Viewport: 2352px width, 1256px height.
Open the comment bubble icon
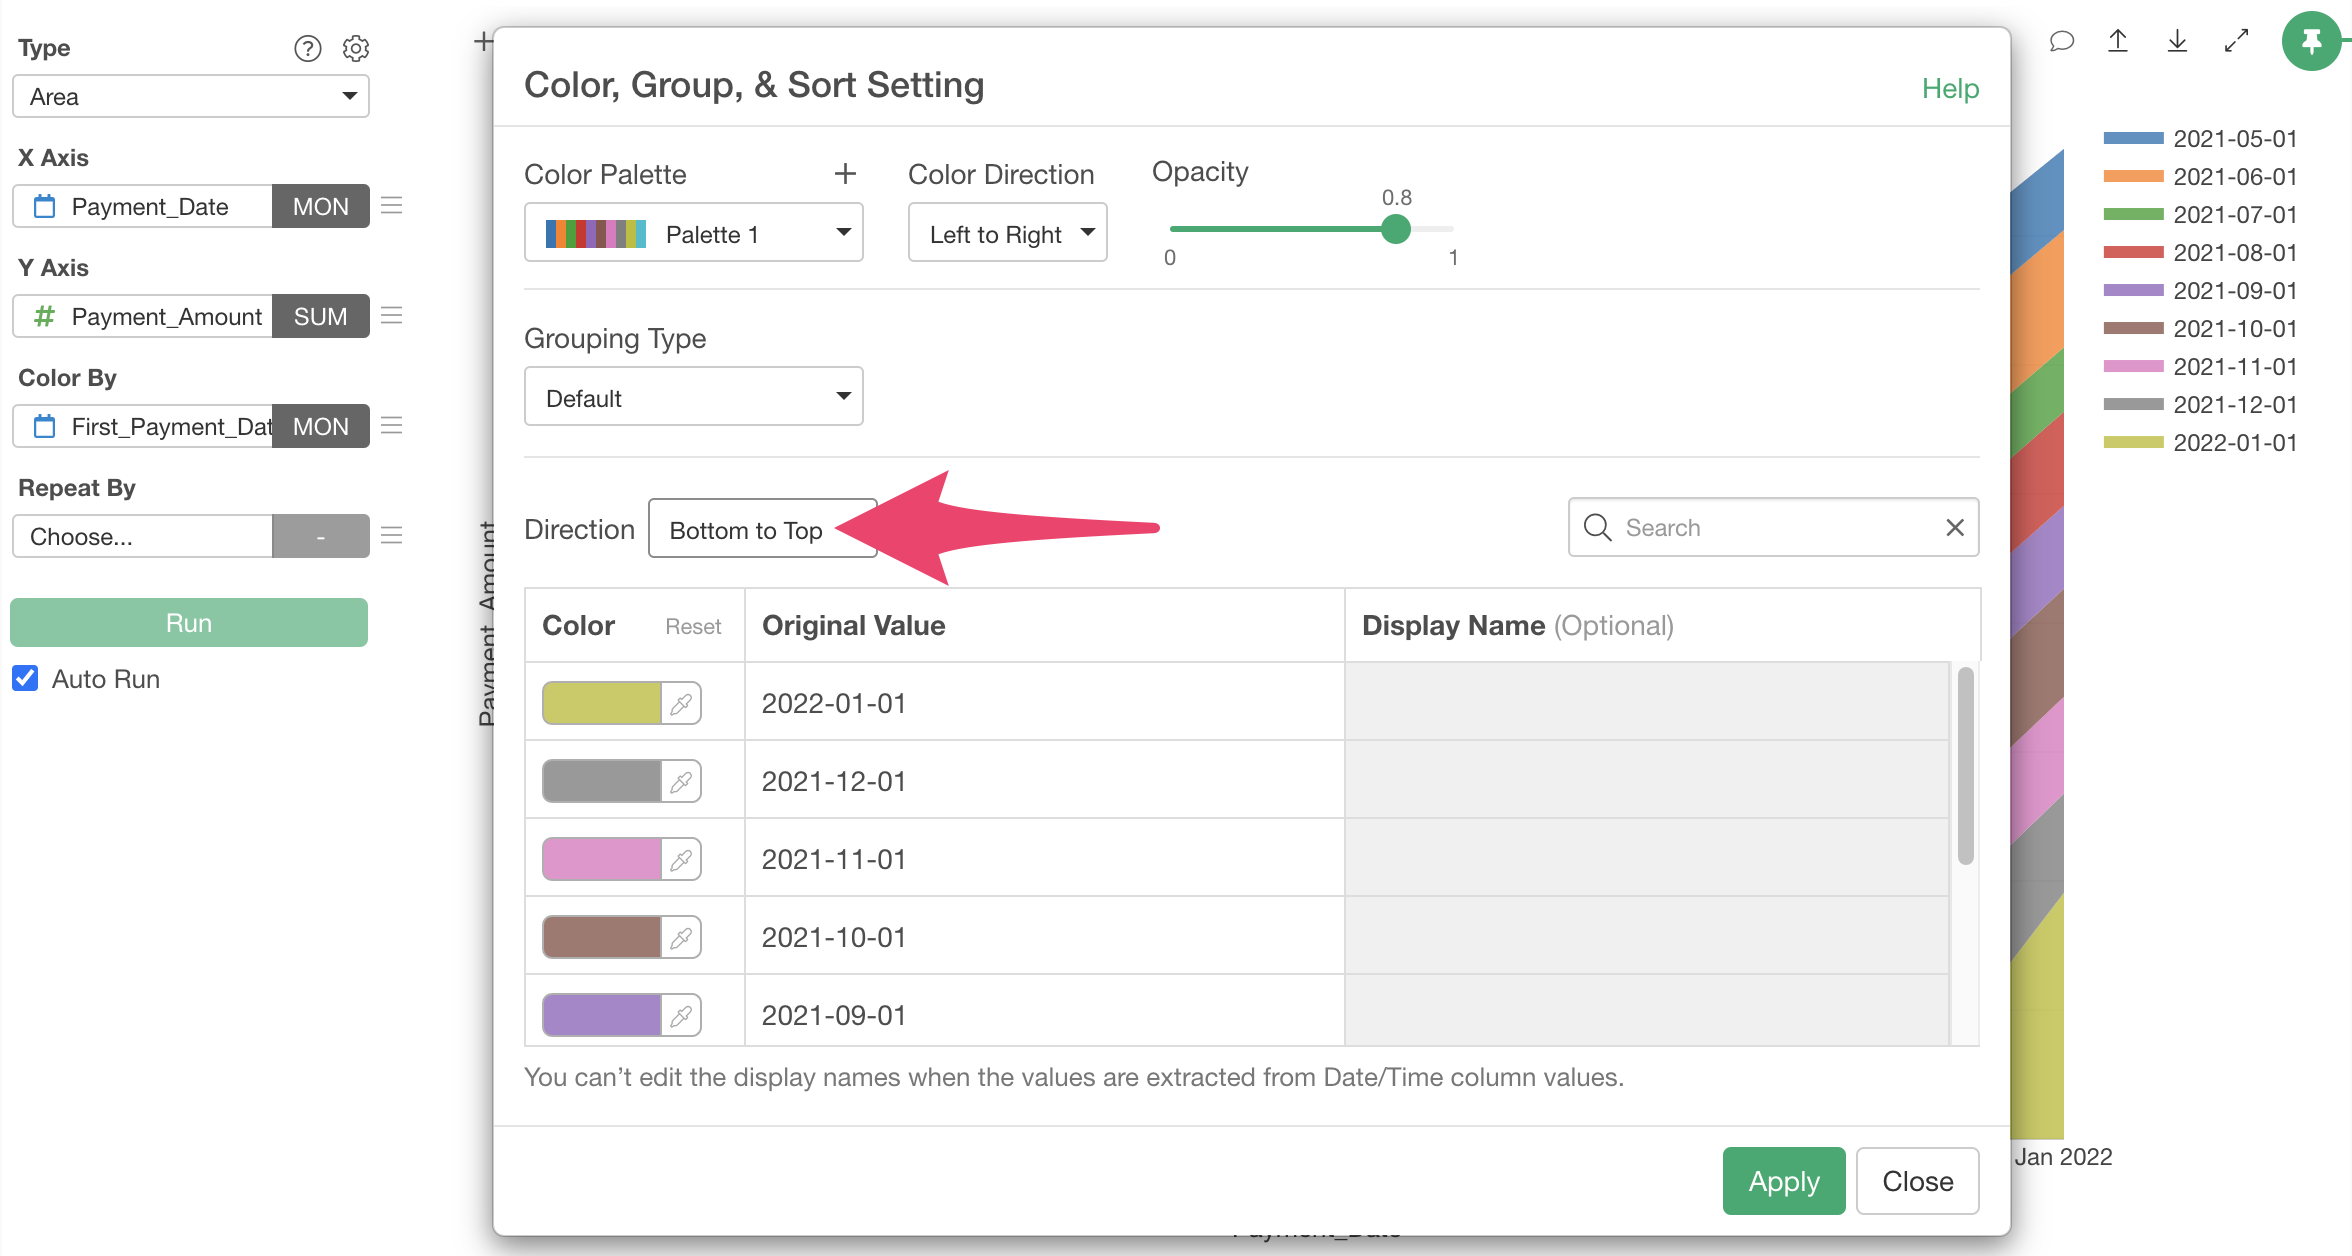2061,41
